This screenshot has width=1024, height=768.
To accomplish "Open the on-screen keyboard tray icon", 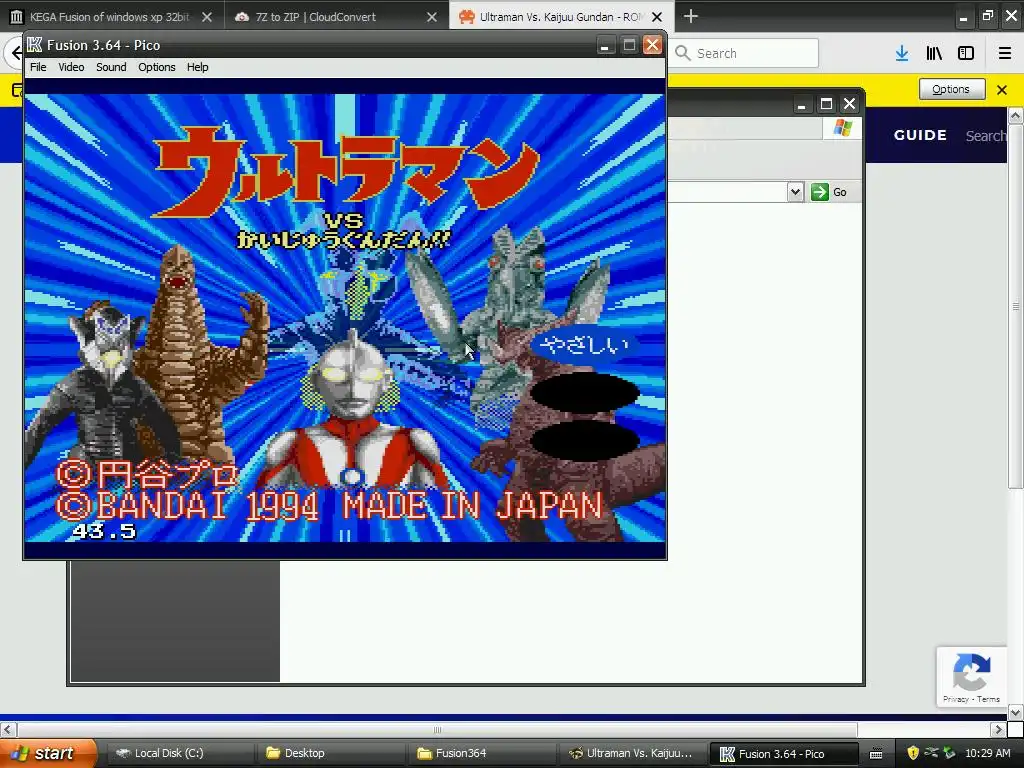I will click(x=876, y=754).
